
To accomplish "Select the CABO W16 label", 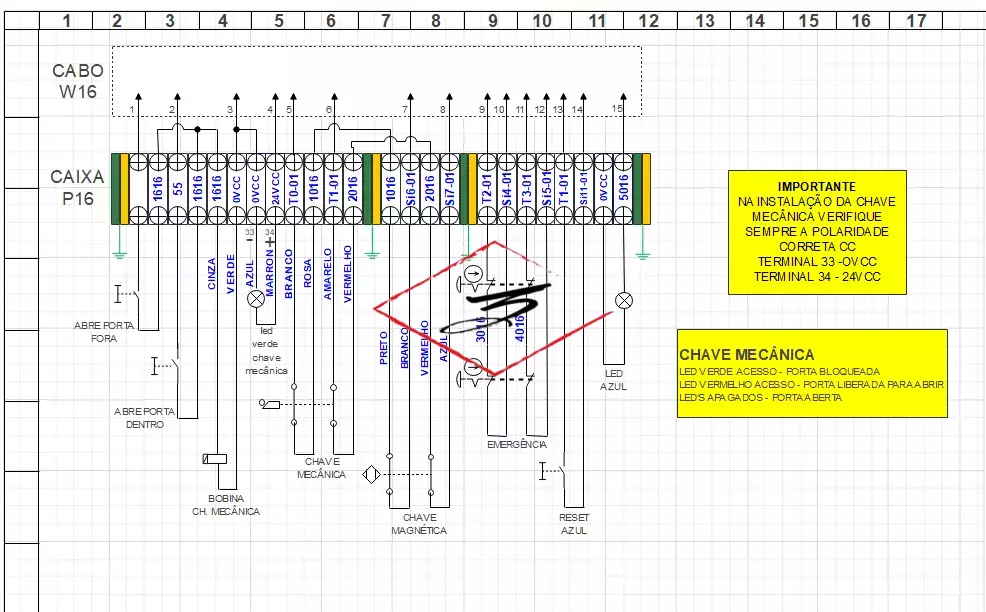I will click(x=77, y=81).
